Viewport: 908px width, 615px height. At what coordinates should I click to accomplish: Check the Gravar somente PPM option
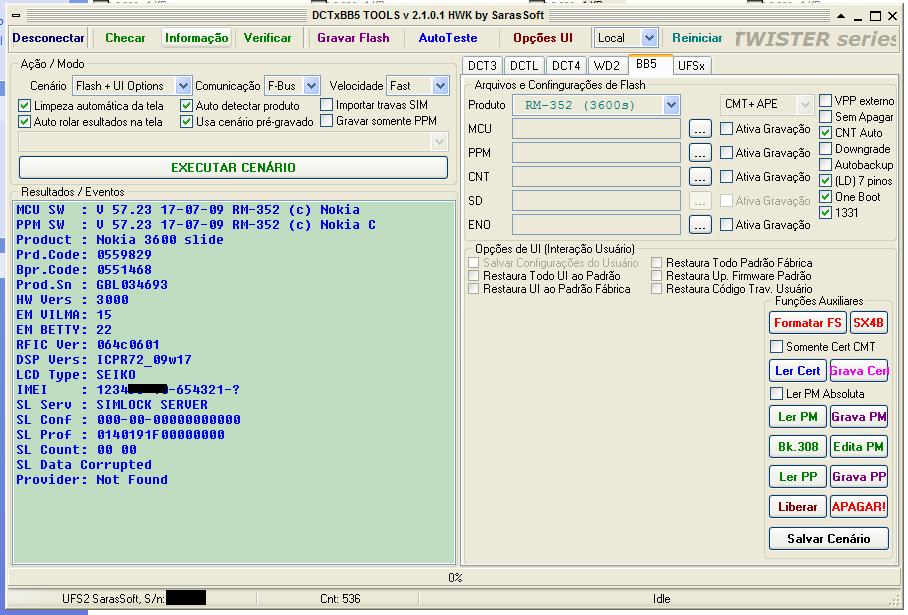pyautogui.click(x=327, y=121)
